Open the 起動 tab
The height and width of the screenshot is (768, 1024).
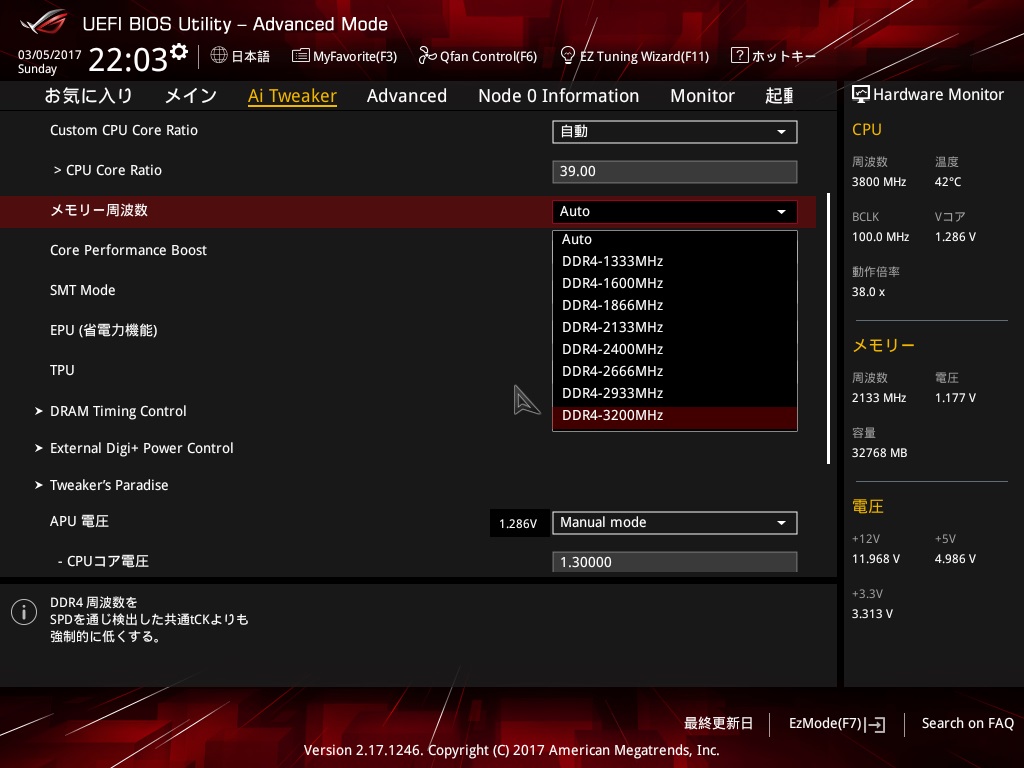(779, 96)
